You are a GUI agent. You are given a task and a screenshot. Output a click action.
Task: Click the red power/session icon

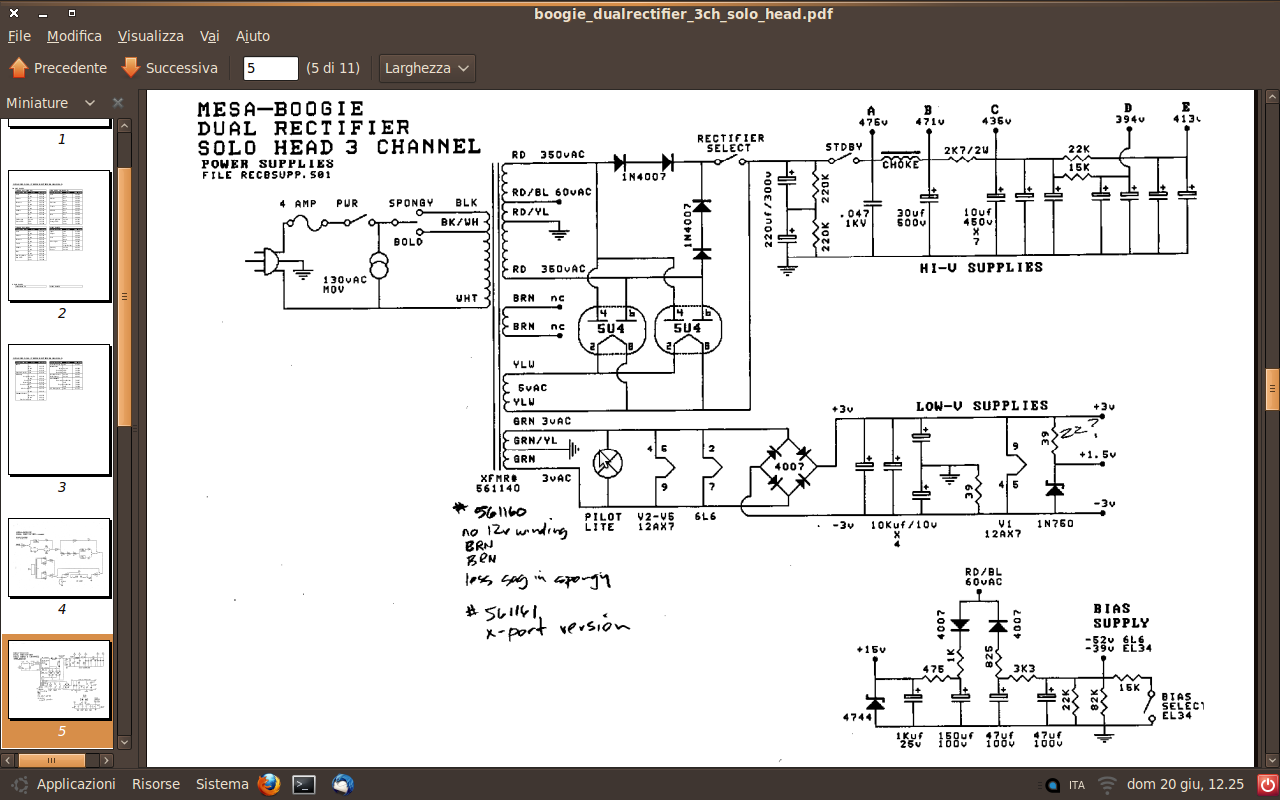click(1267, 784)
